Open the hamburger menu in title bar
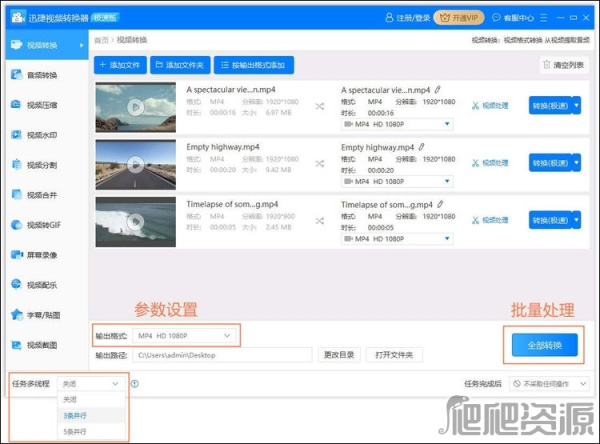Viewport: 600px width, 444px height. (543, 18)
